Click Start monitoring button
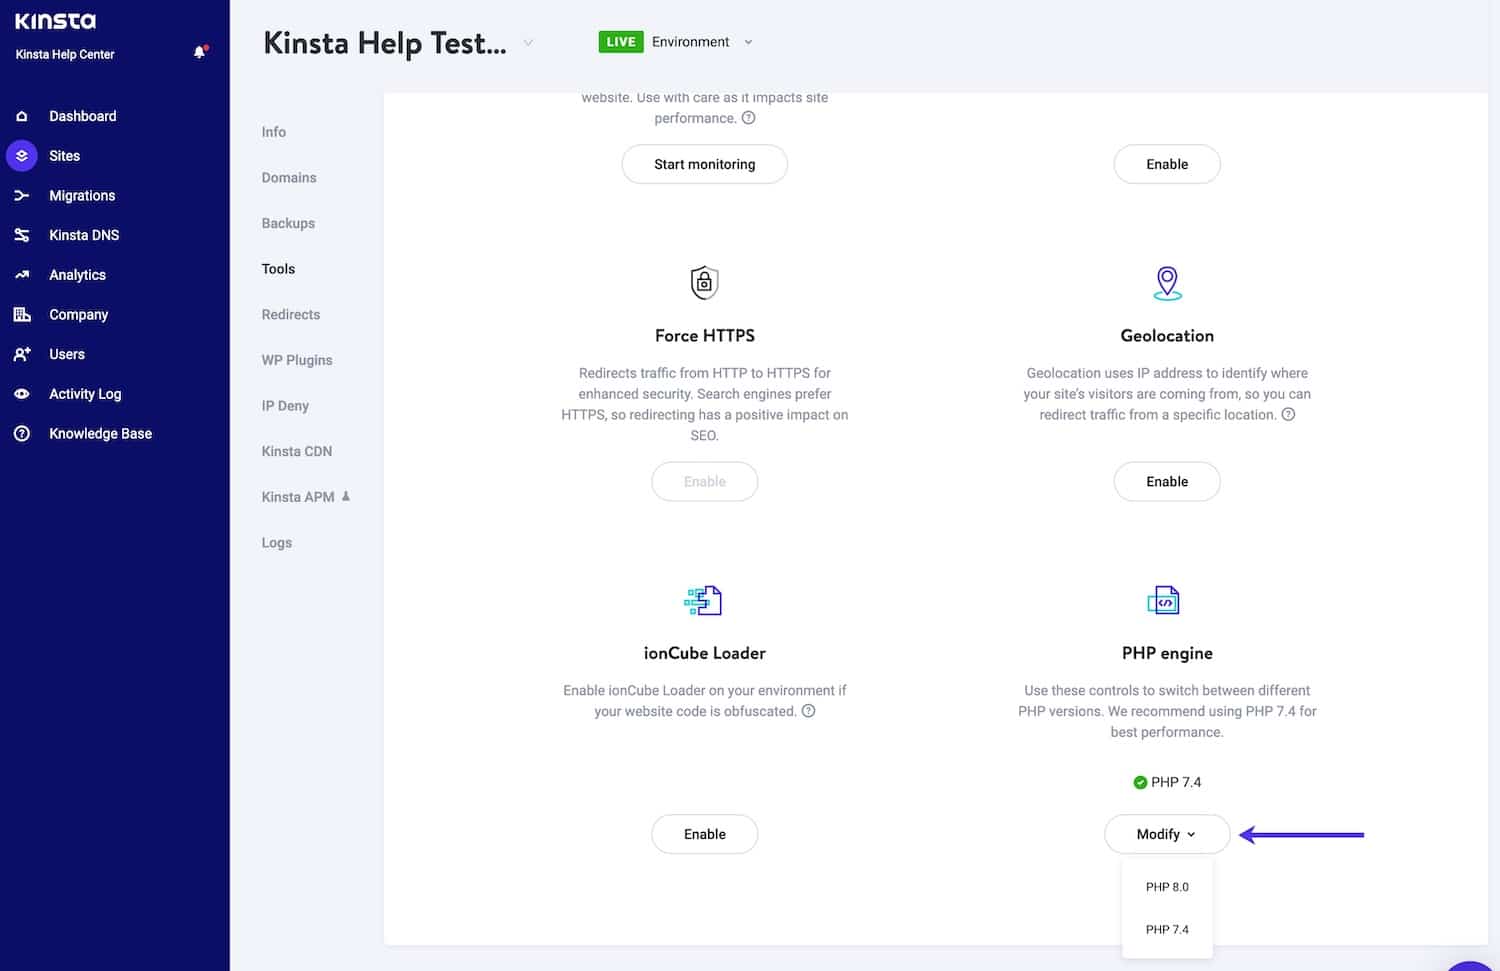This screenshot has width=1500, height=971. point(705,164)
